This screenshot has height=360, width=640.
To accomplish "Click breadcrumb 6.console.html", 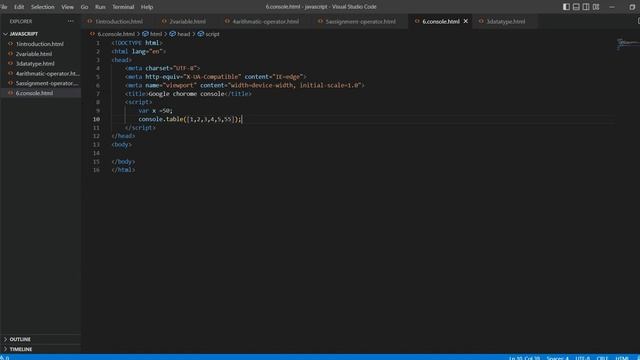I will tap(116, 34).
